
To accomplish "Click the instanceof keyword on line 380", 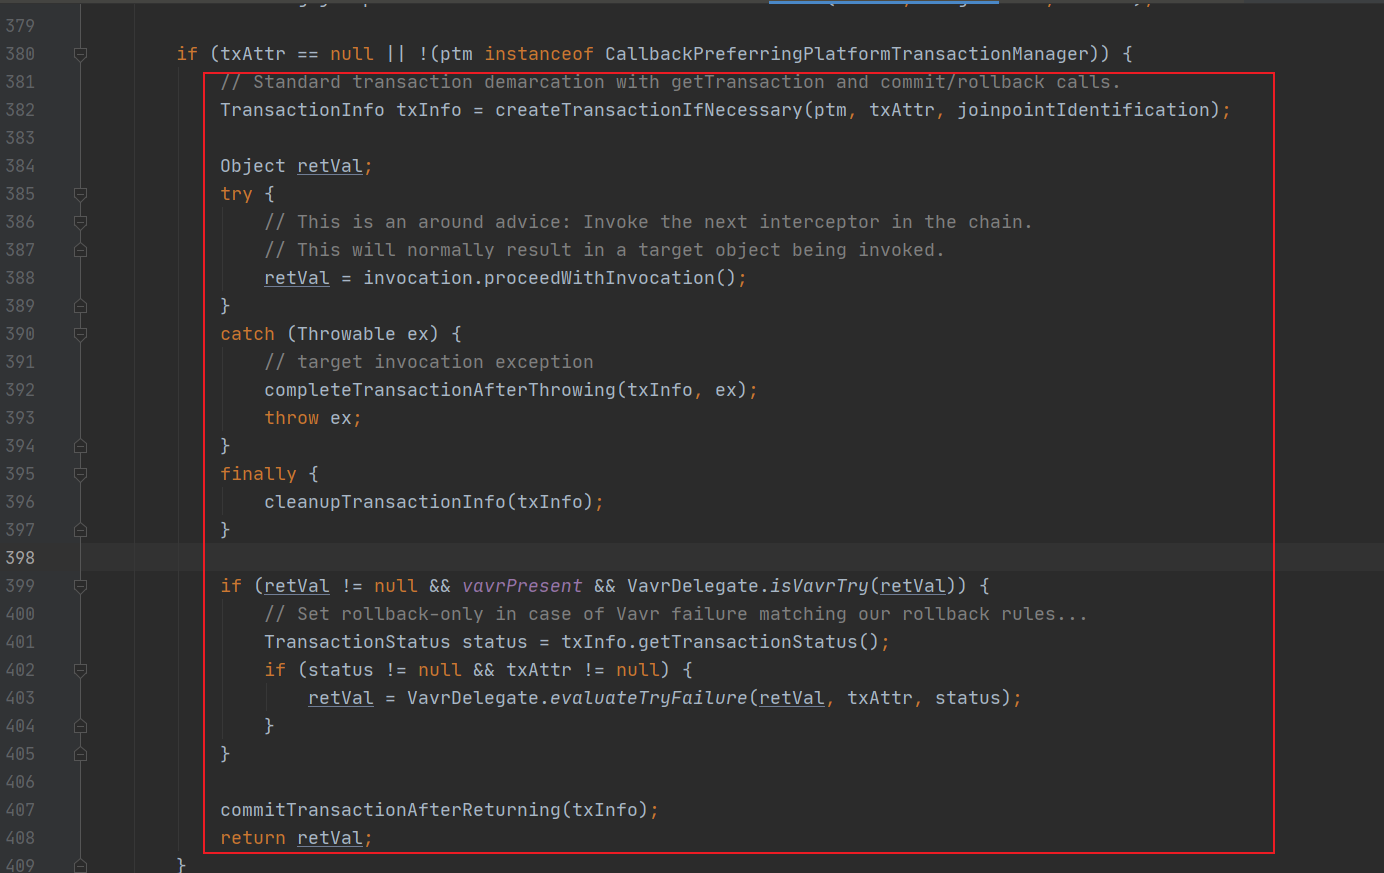I will click(x=539, y=54).
